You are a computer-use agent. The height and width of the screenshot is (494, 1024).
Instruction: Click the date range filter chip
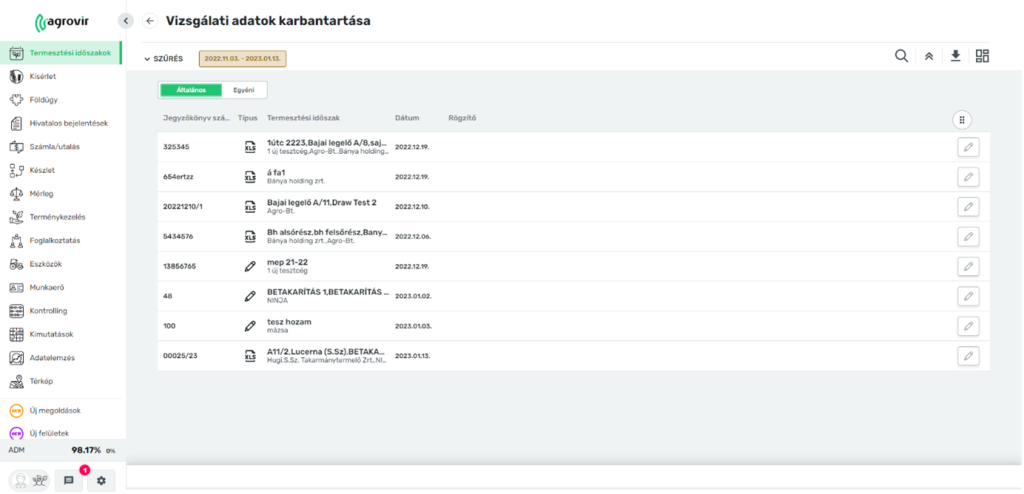click(243, 58)
